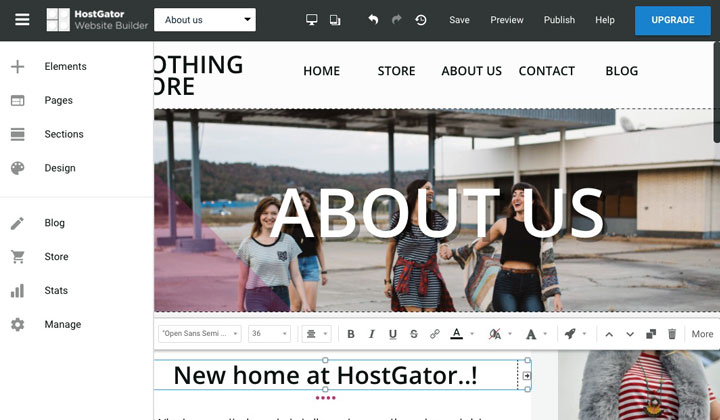Open the Store entry in the sidebar
The height and width of the screenshot is (420, 720).
[56, 257]
